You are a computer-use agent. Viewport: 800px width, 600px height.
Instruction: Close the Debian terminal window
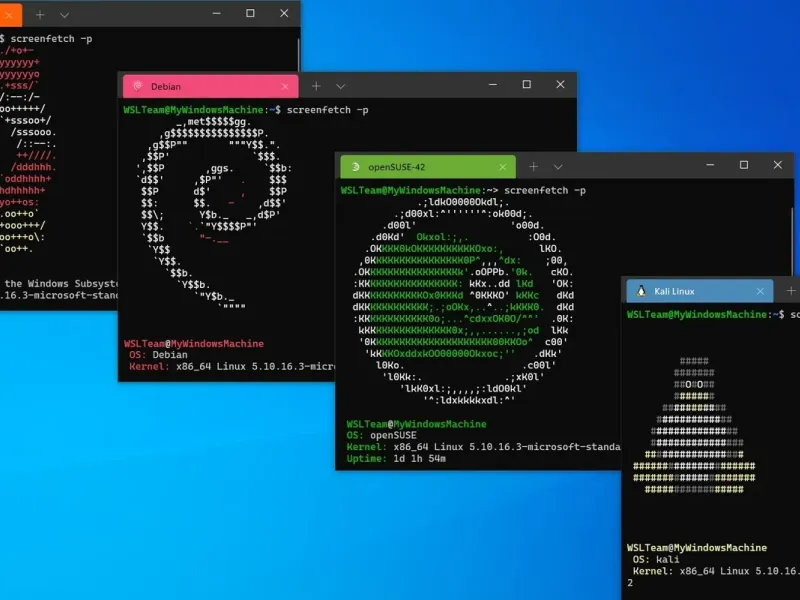coord(560,85)
